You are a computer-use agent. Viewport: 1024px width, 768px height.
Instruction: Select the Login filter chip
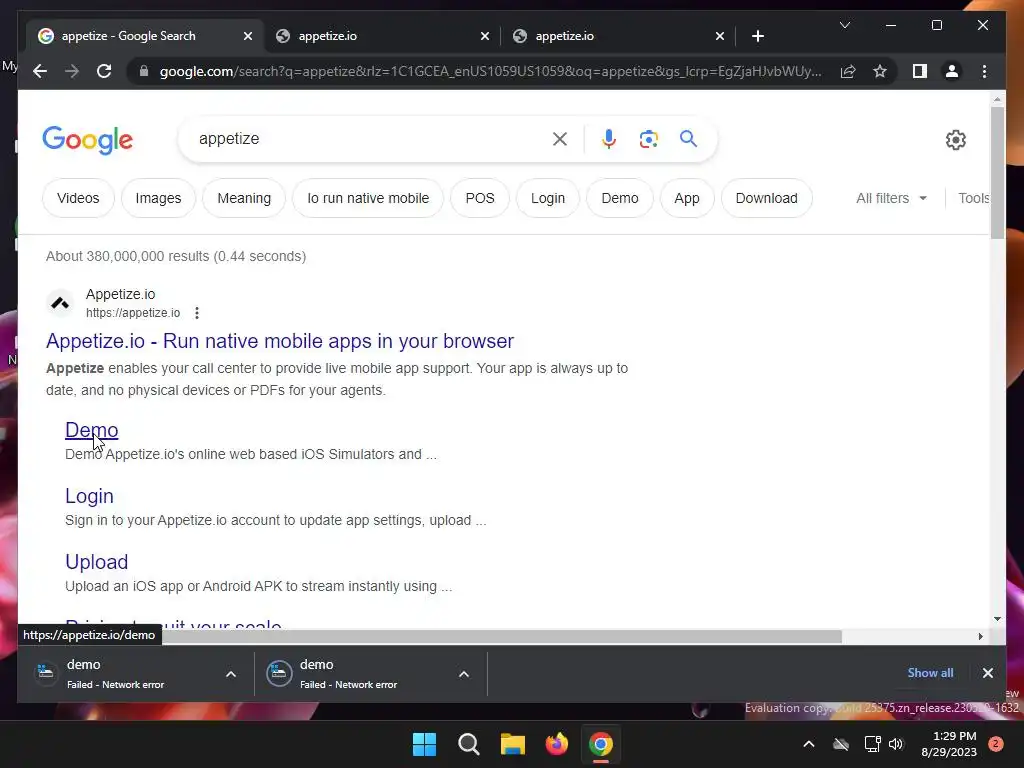pos(547,198)
